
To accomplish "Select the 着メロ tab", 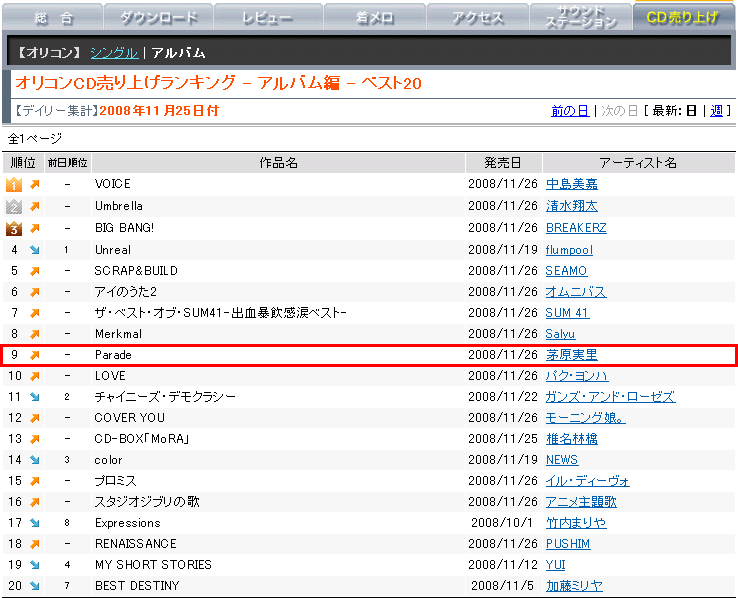I will [x=375, y=17].
